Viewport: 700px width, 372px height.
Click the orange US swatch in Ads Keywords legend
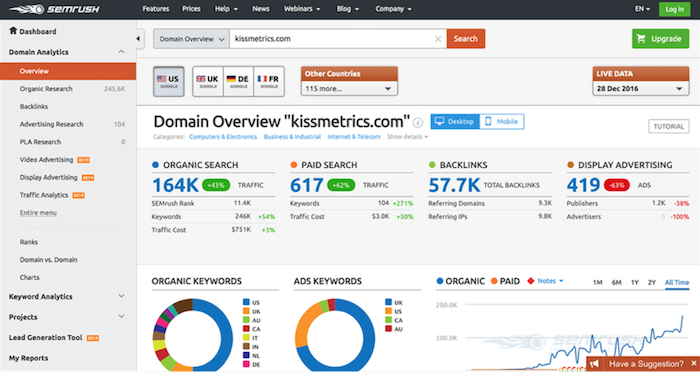click(x=388, y=311)
